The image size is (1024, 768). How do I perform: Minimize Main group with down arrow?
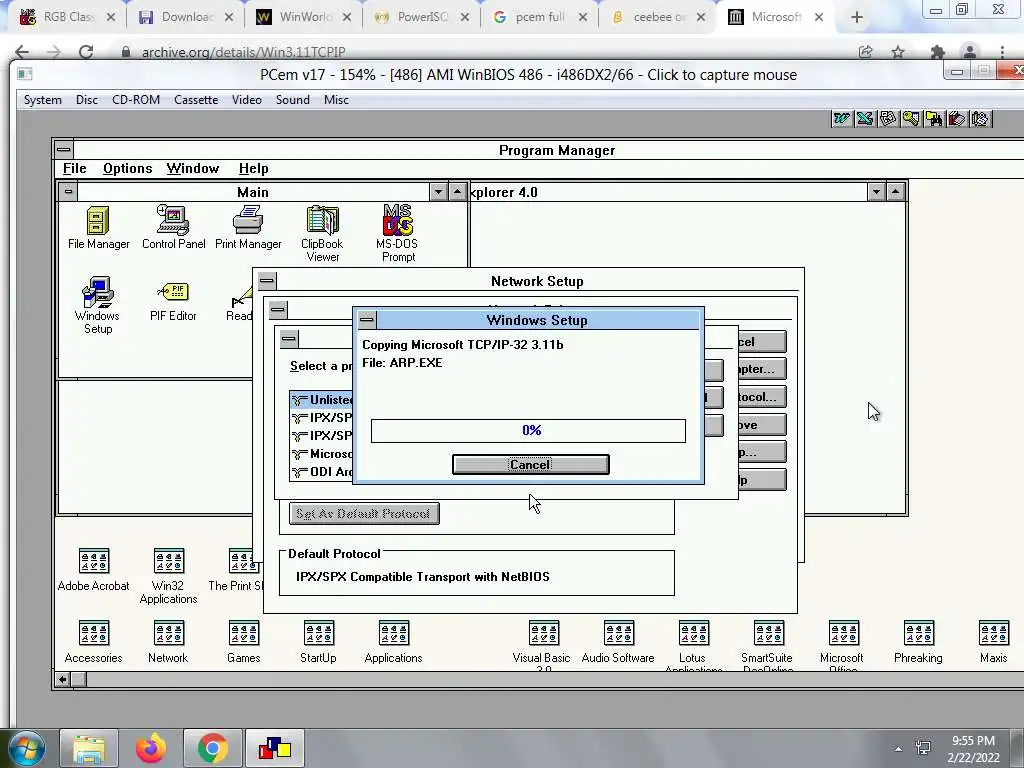tap(438, 192)
